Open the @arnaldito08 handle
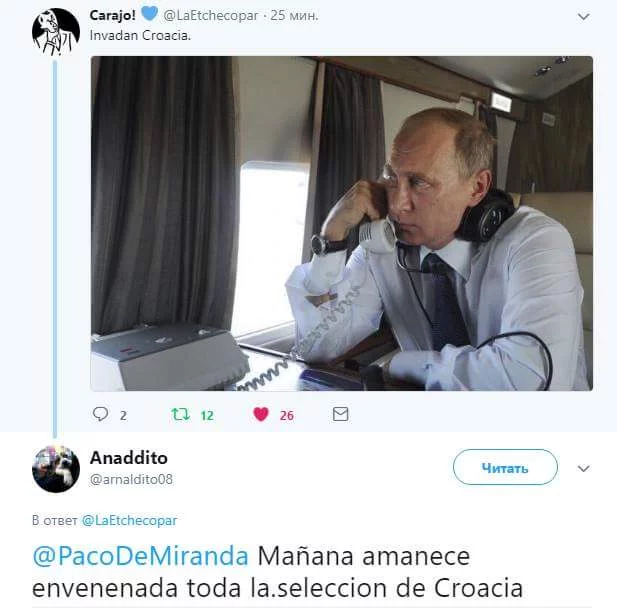This screenshot has width=617, height=612. pos(131,479)
